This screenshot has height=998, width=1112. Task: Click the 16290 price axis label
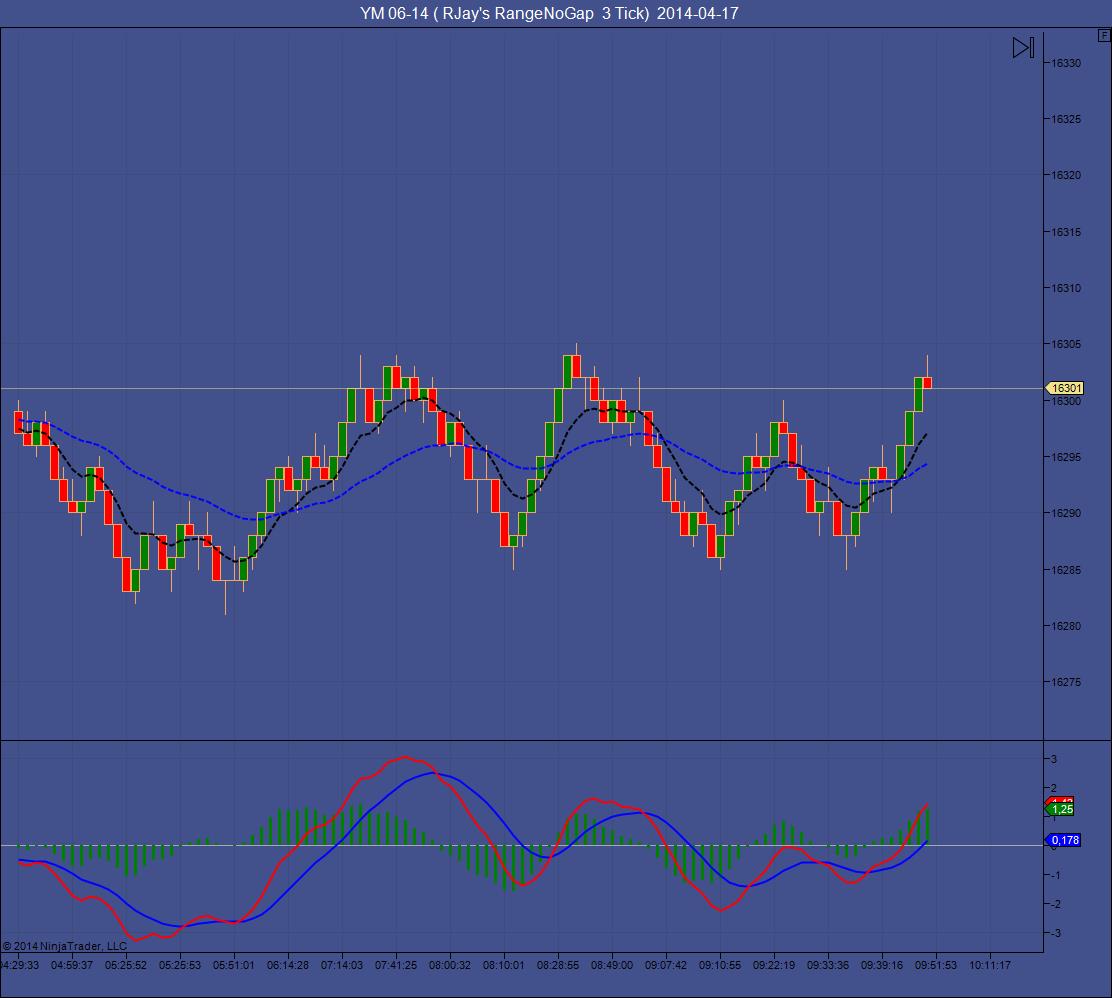pos(1065,513)
